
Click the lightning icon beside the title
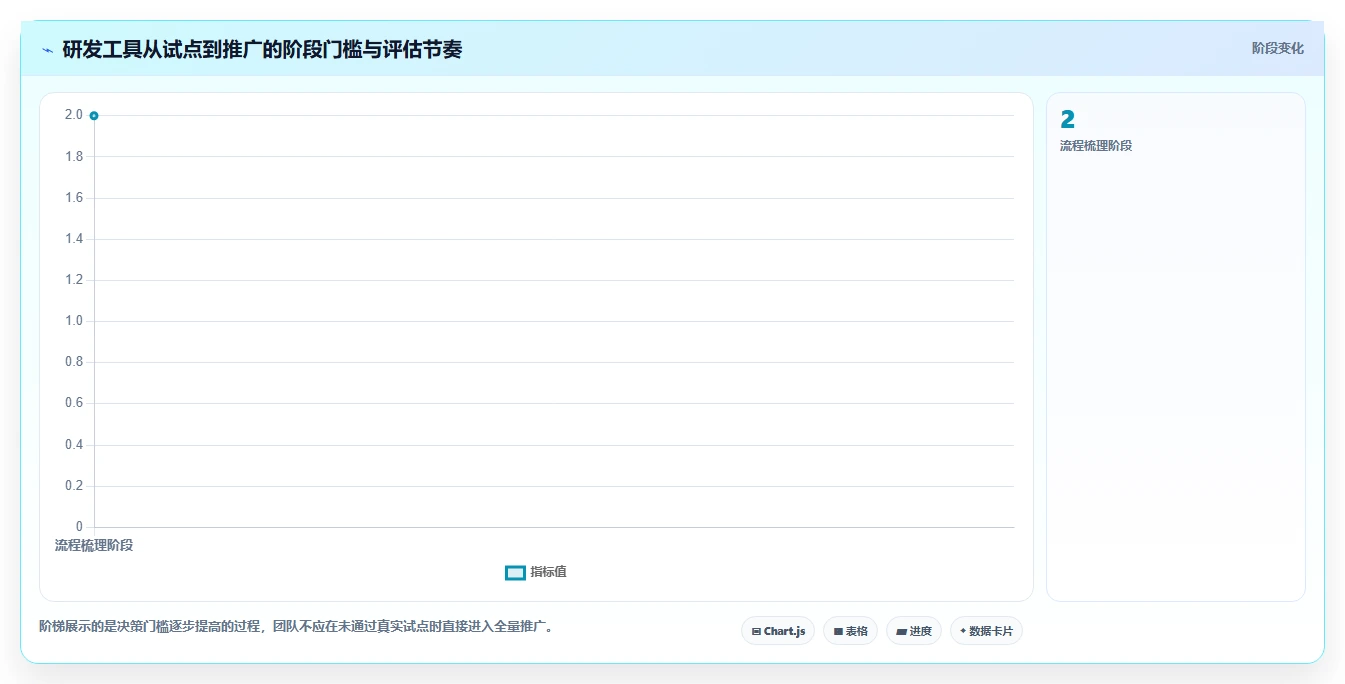[x=47, y=49]
